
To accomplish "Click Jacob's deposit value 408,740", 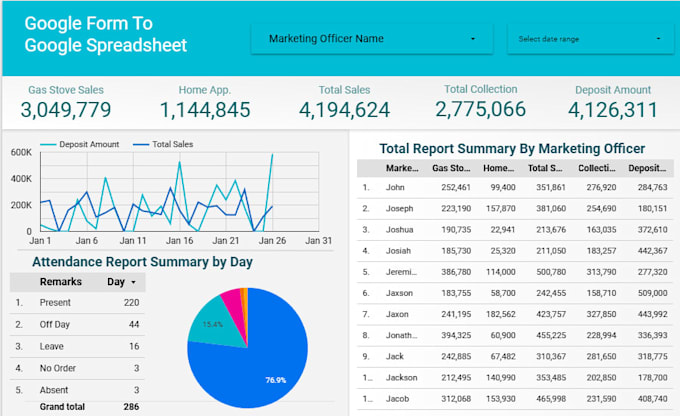I will 652,399.
